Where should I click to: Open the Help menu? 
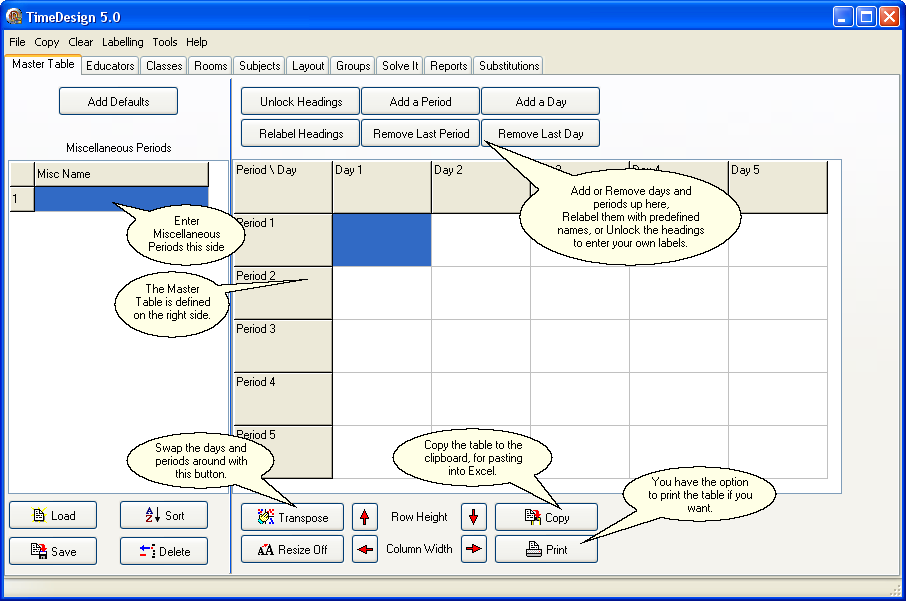click(196, 42)
